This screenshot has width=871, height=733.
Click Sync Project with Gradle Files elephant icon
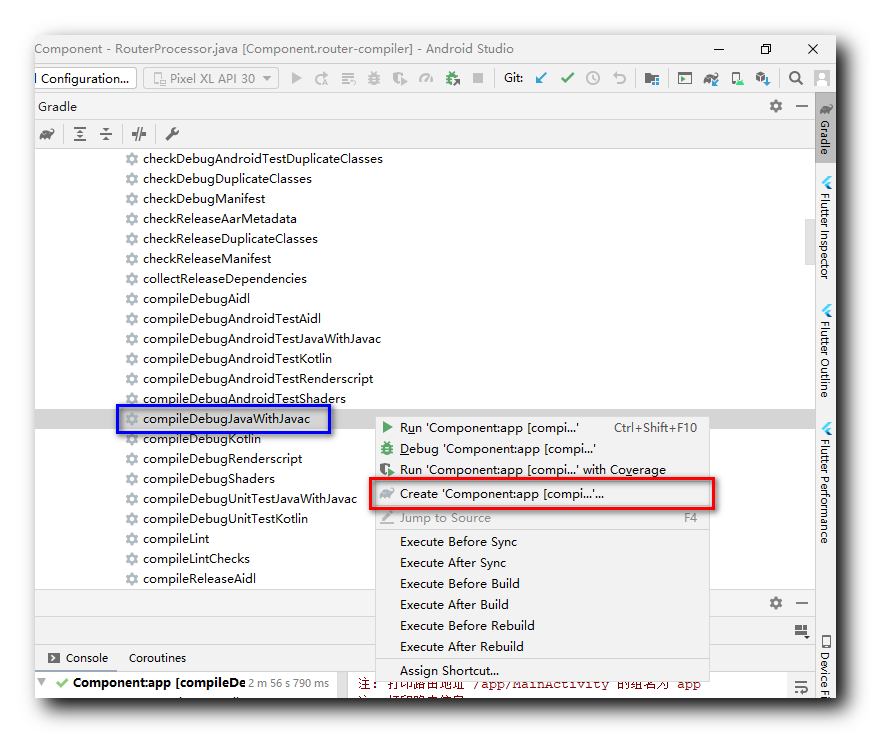pyautogui.click(x=711, y=78)
